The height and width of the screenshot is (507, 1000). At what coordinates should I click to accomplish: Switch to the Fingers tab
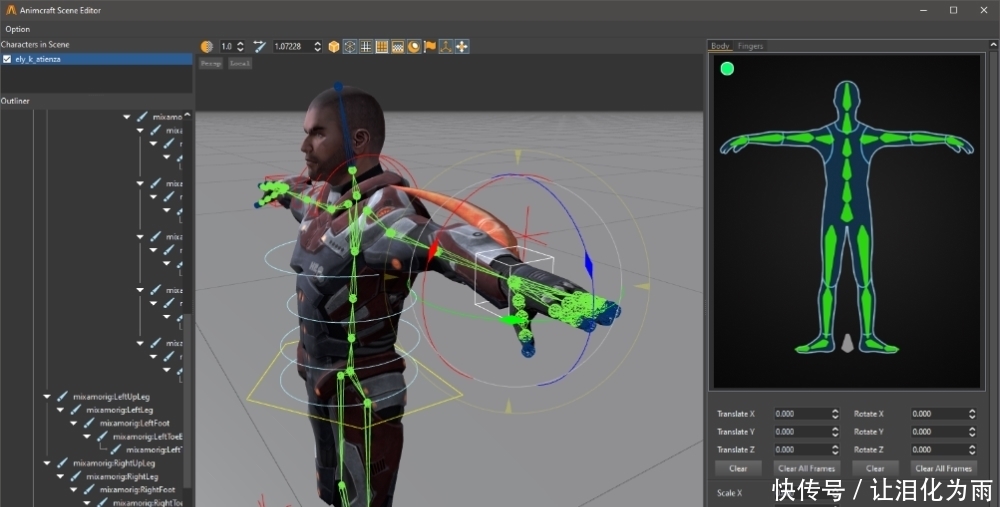click(x=750, y=46)
